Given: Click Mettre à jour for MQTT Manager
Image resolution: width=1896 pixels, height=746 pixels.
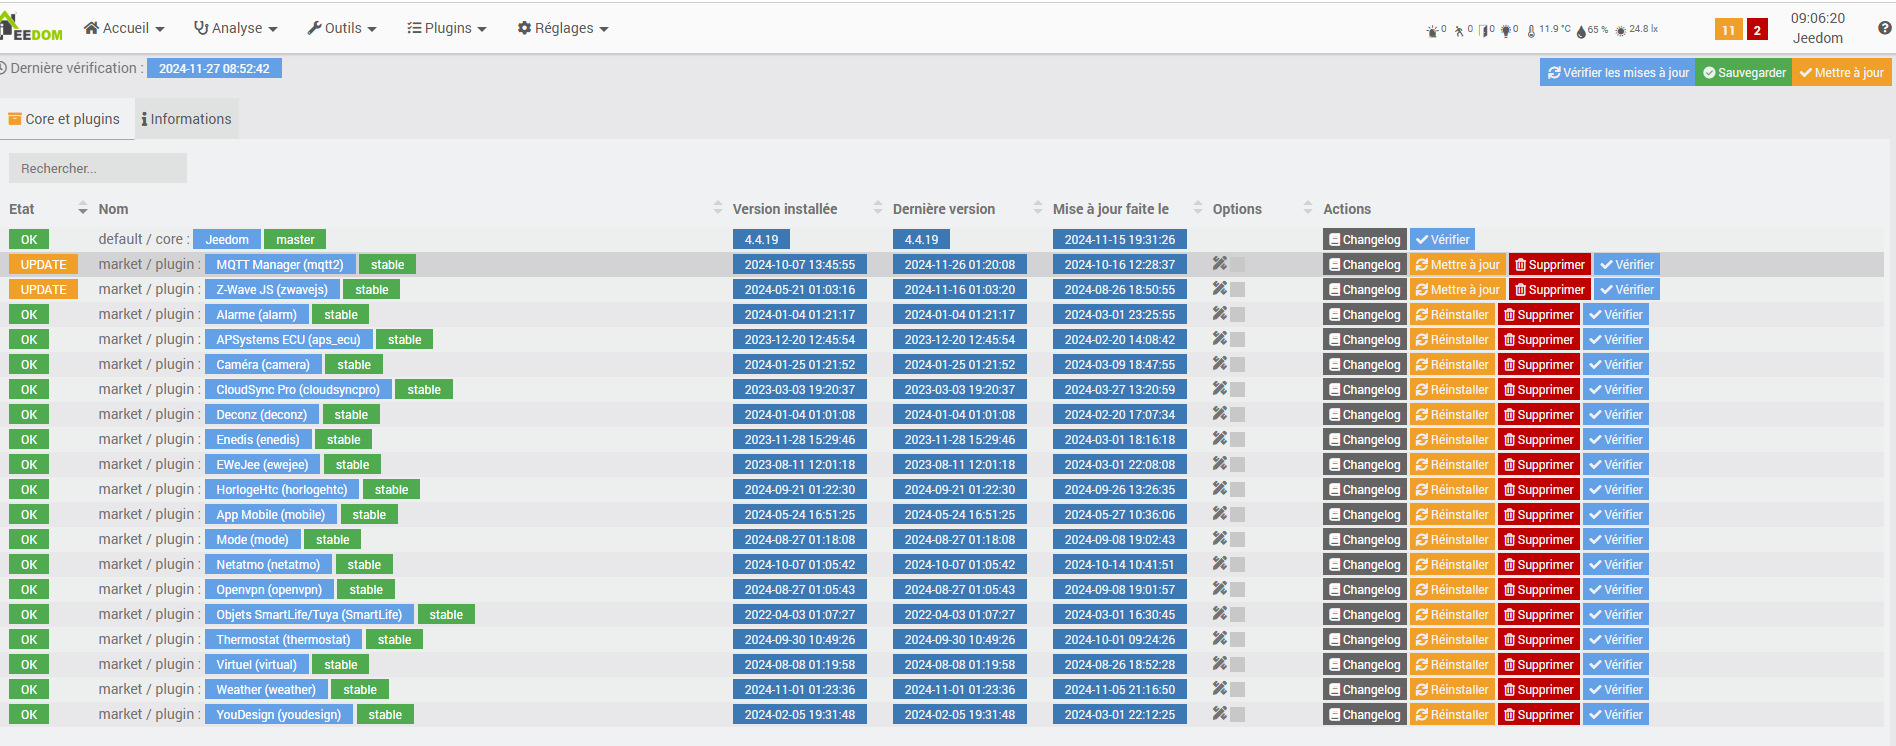Looking at the screenshot, I should point(1457,264).
